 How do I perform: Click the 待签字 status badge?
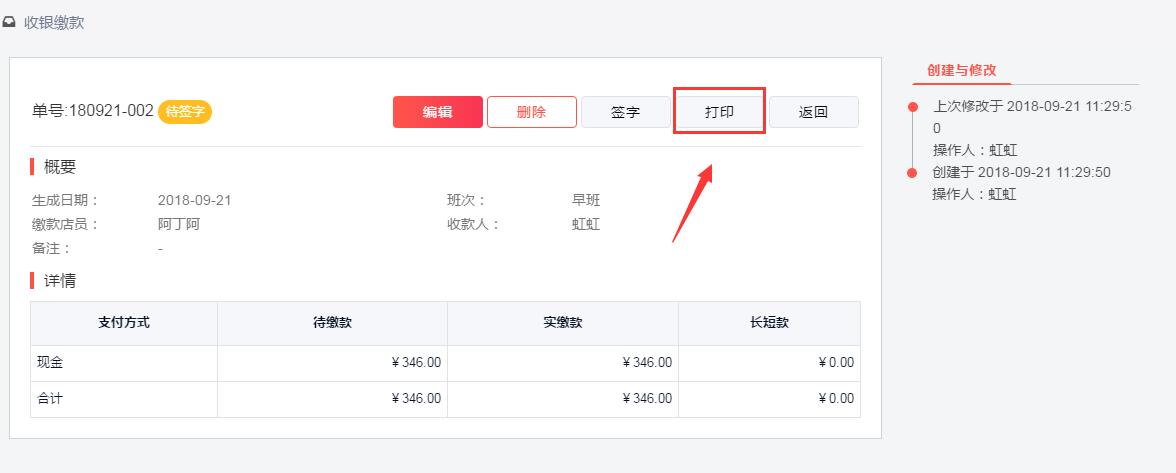click(x=185, y=111)
